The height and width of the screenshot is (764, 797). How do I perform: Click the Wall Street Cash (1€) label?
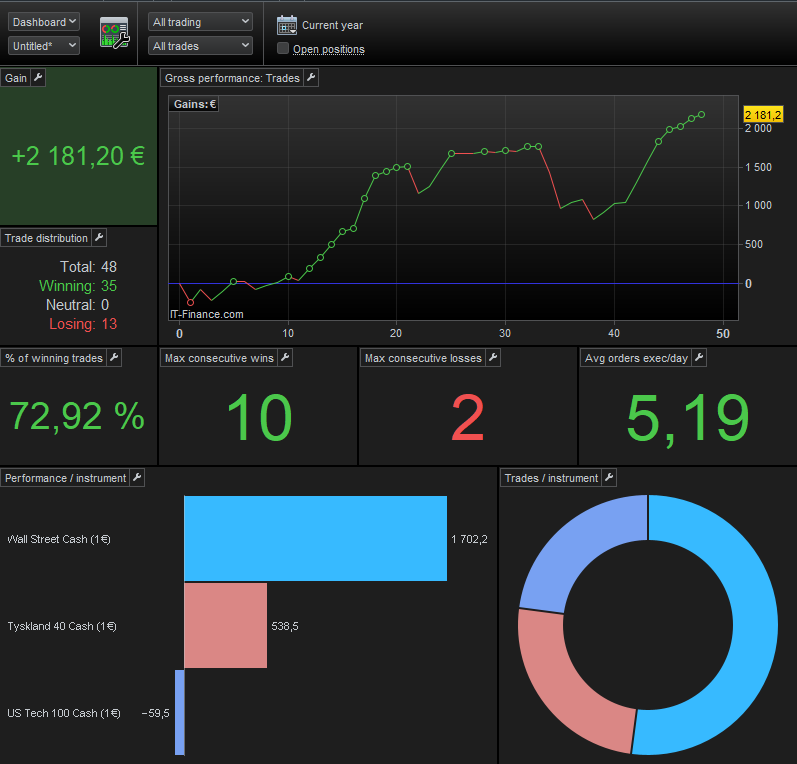pyautogui.click(x=58, y=539)
